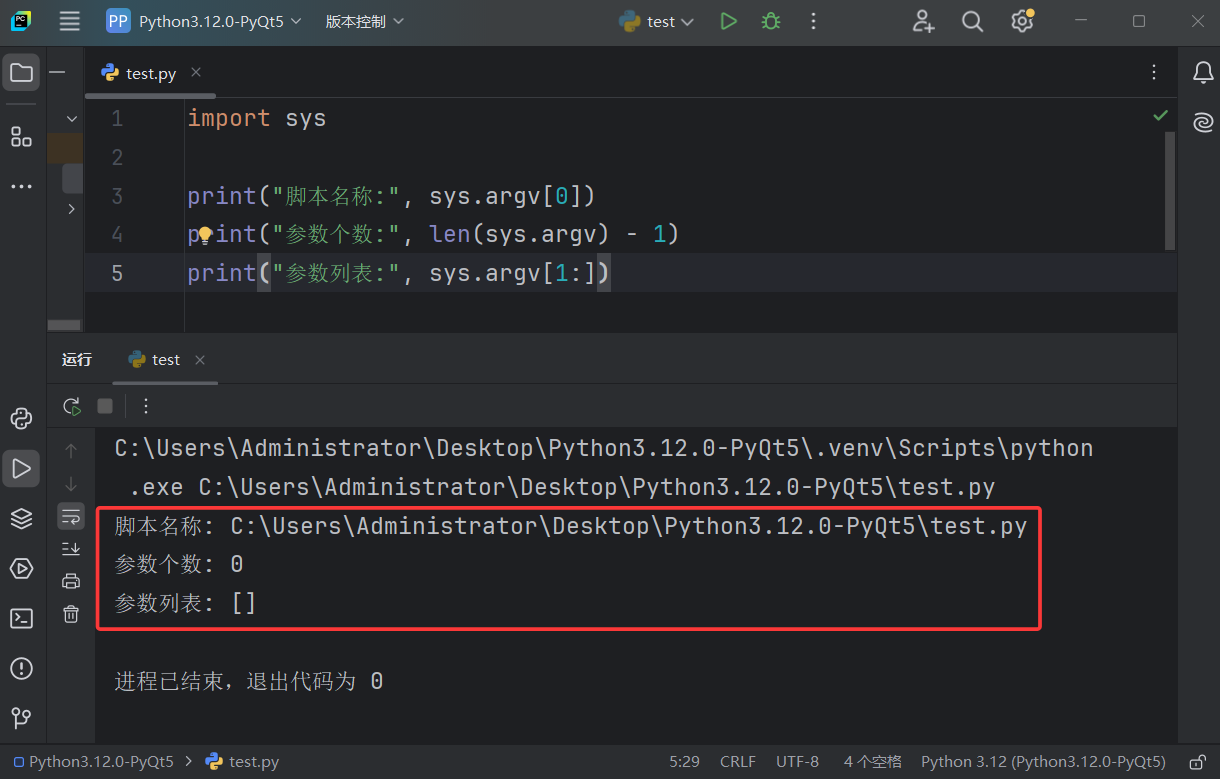Open the Problems exclamation icon

tap(21, 668)
